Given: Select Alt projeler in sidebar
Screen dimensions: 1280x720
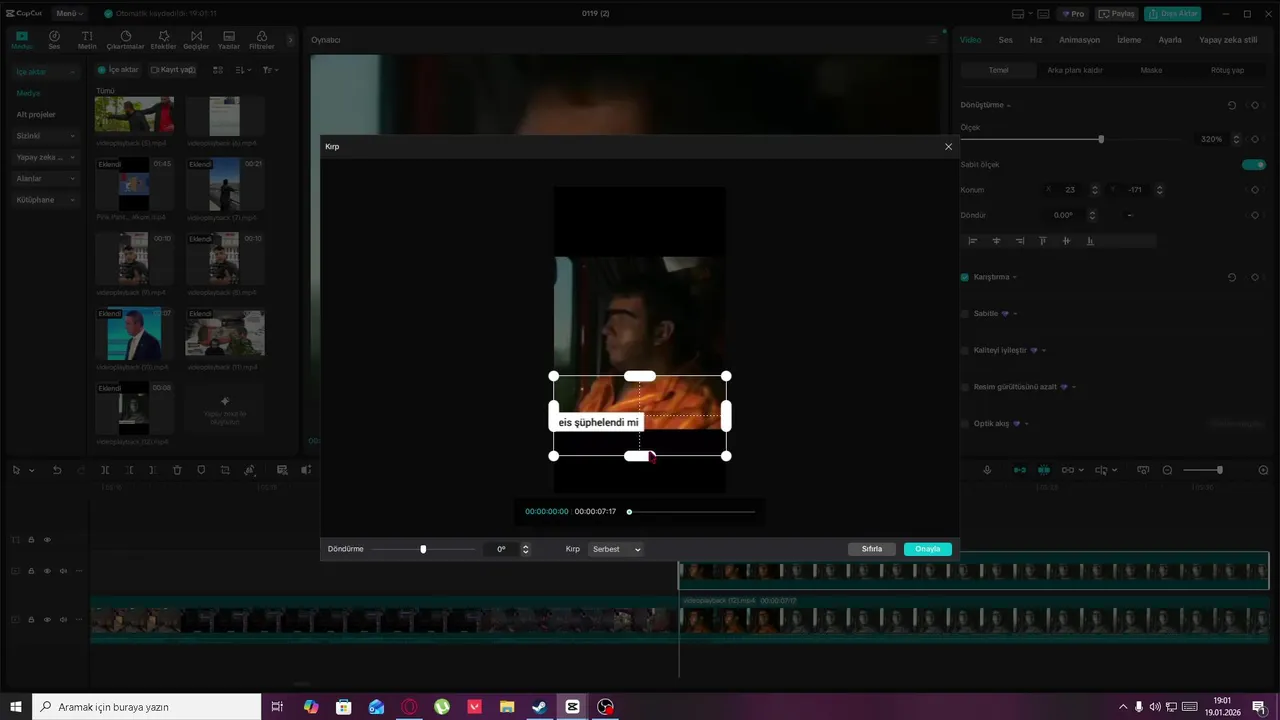Looking at the screenshot, I should [x=36, y=115].
